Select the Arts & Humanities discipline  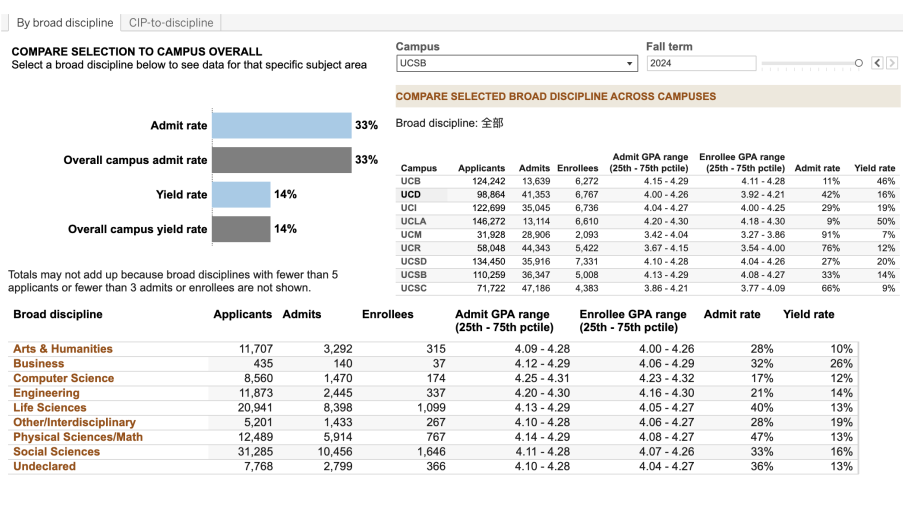pyautogui.click(x=63, y=349)
